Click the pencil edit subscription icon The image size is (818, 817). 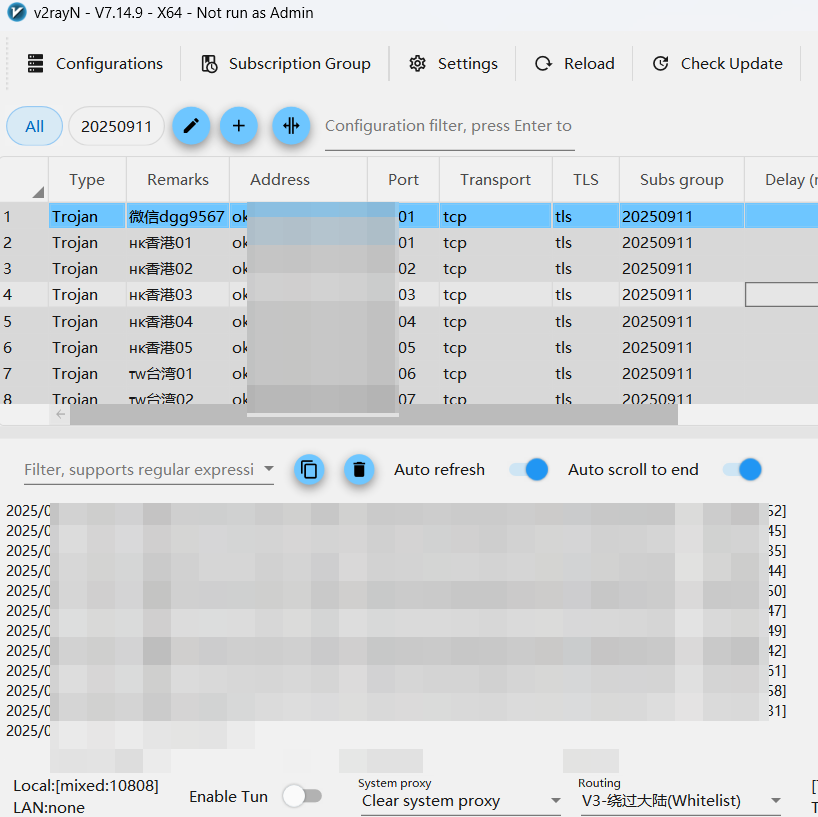point(191,126)
